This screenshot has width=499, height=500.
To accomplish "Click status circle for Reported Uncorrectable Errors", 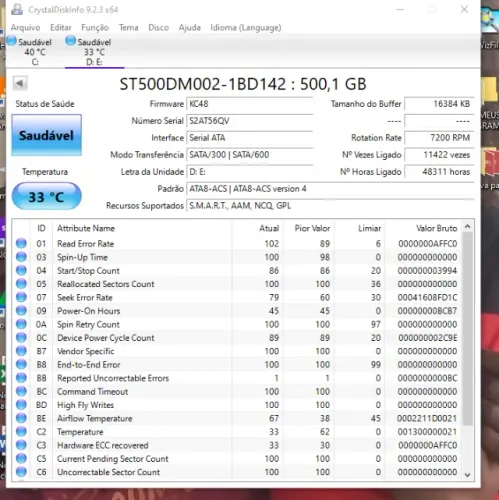I will coord(21,378).
